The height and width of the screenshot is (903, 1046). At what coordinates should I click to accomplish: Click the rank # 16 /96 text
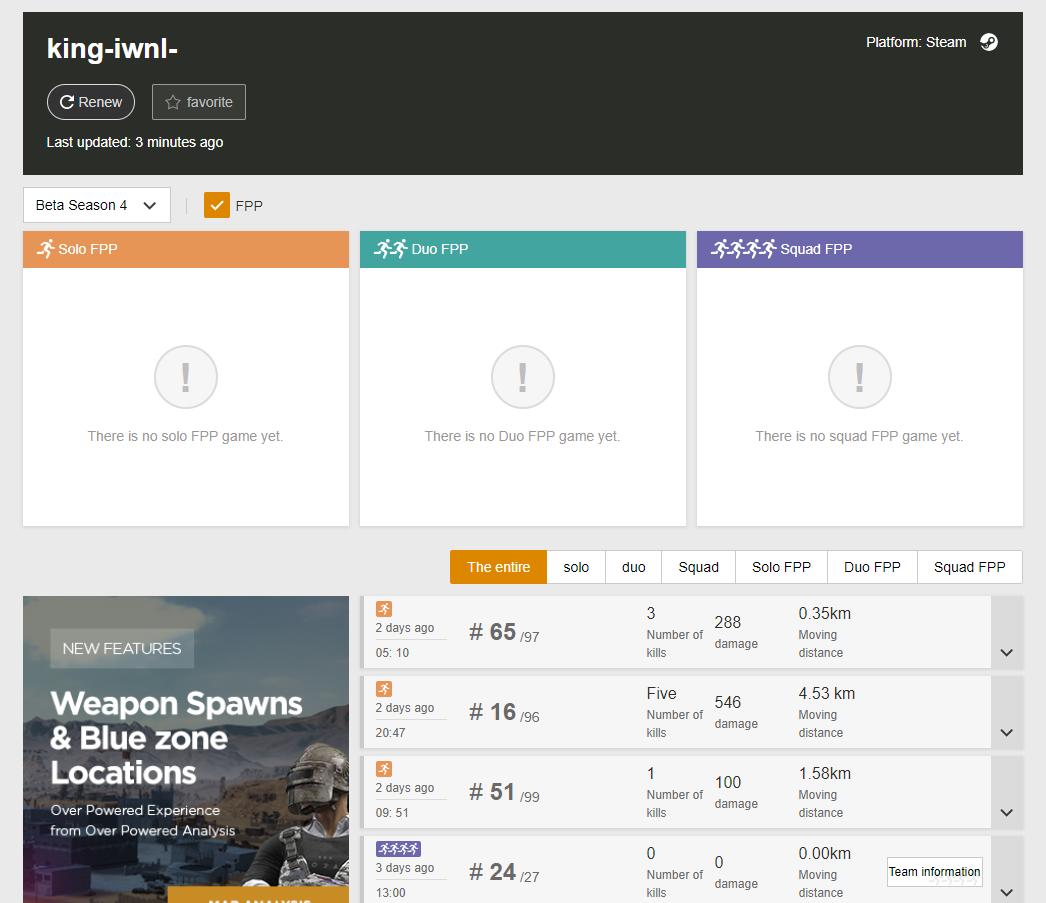coord(504,712)
